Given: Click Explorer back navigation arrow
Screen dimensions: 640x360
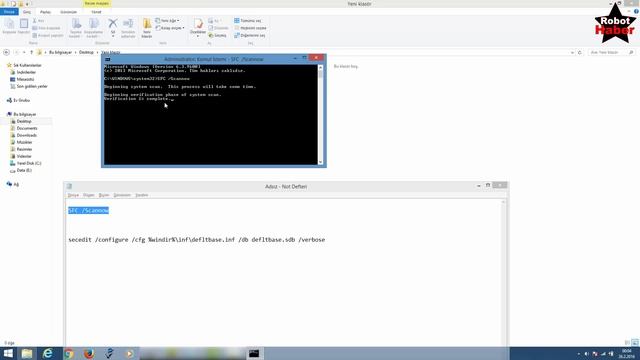Looking at the screenshot, I should [x=6, y=52].
